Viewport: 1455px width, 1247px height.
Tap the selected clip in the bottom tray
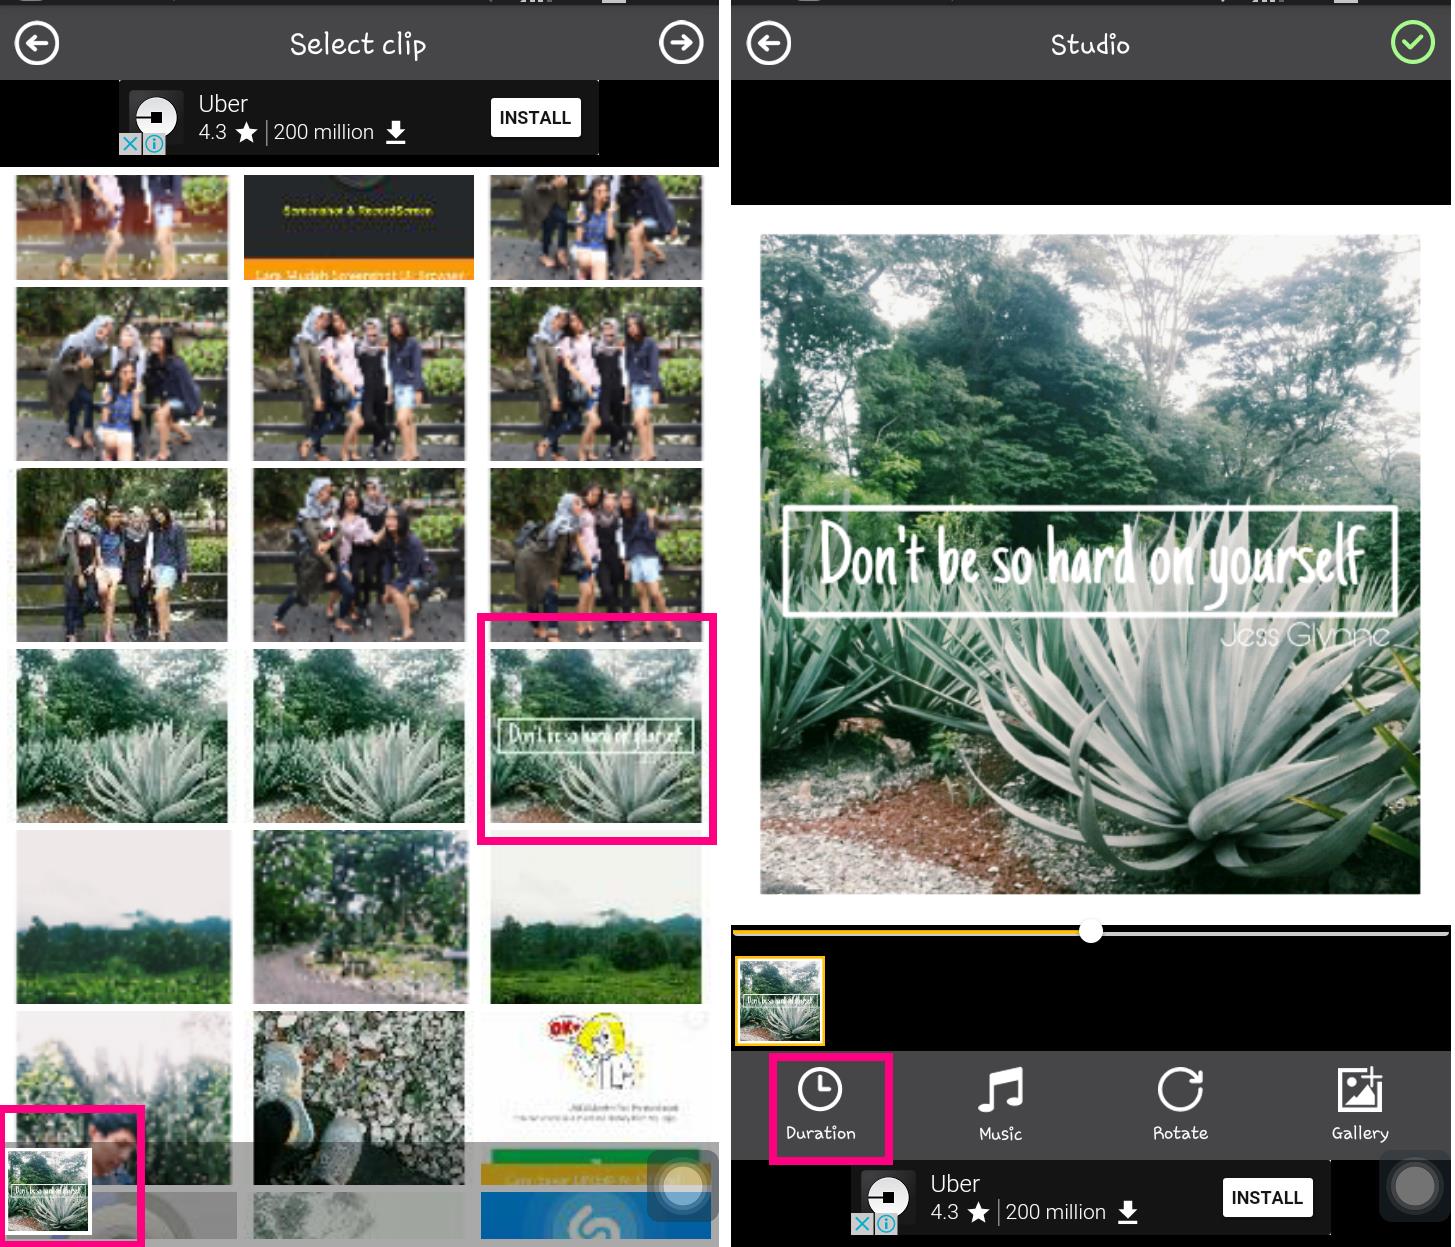point(49,1191)
